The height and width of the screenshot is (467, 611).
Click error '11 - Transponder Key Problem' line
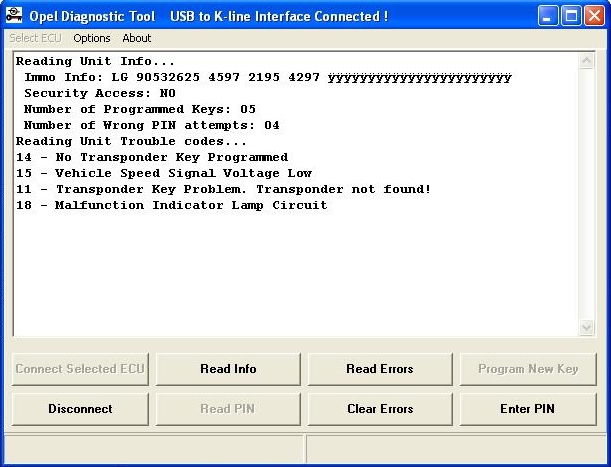click(223, 189)
